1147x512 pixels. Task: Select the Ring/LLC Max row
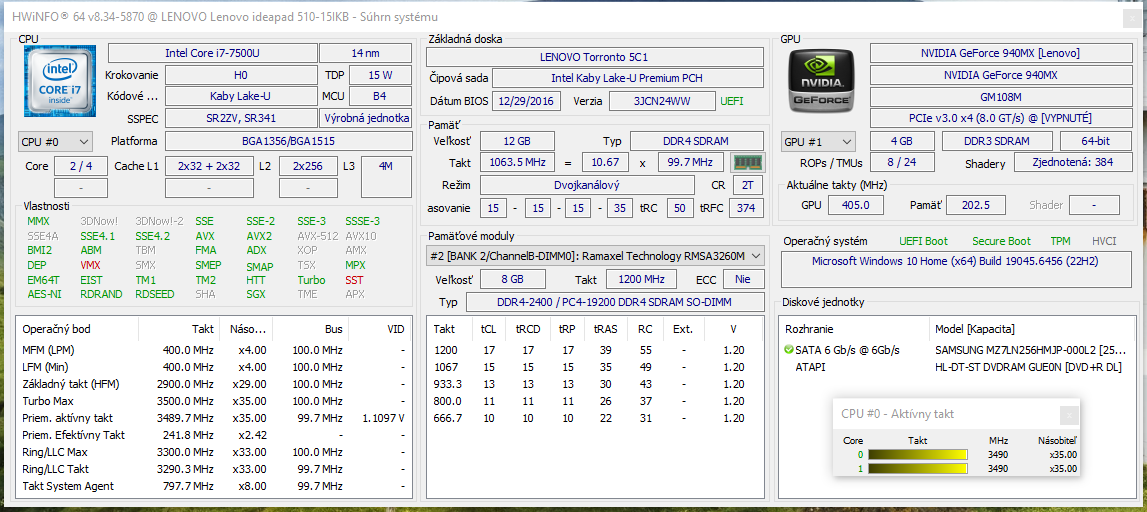pyautogui.click(x=212, y=452)
